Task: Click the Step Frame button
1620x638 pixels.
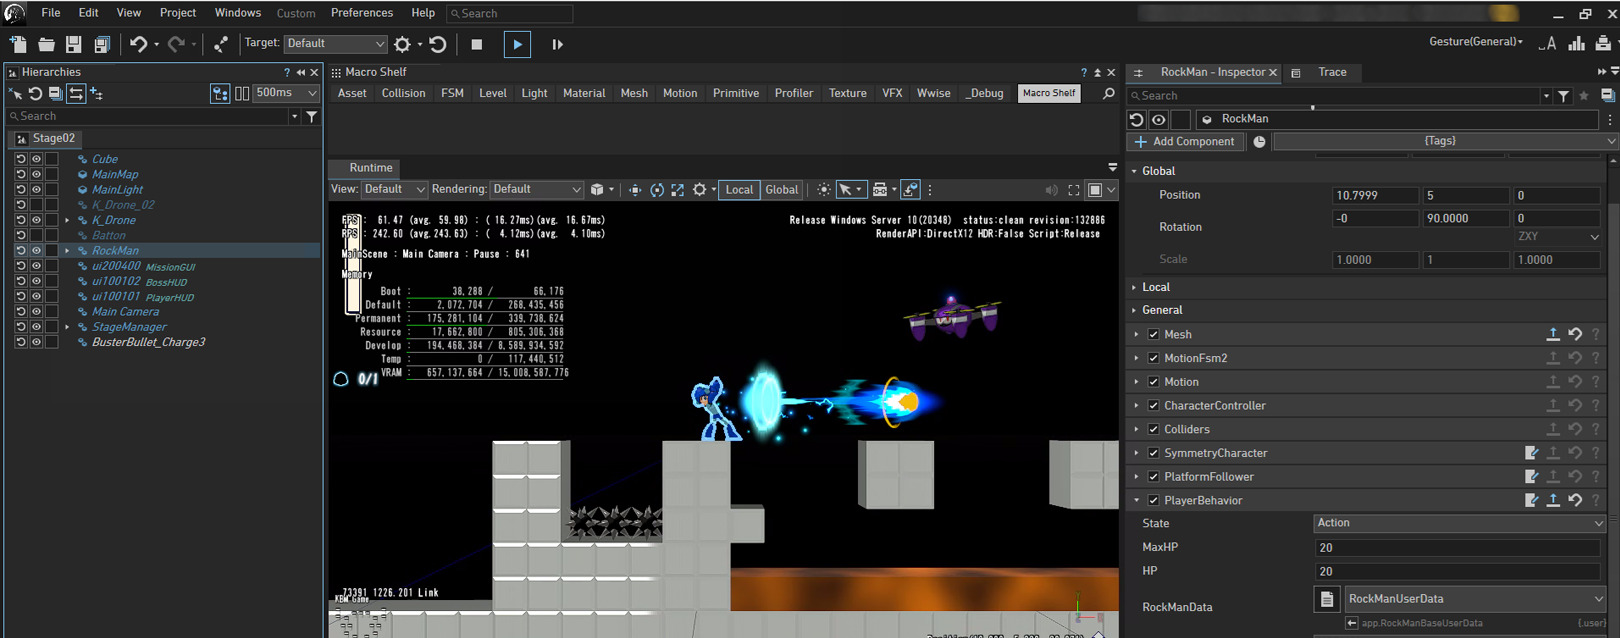Action: 557,44
